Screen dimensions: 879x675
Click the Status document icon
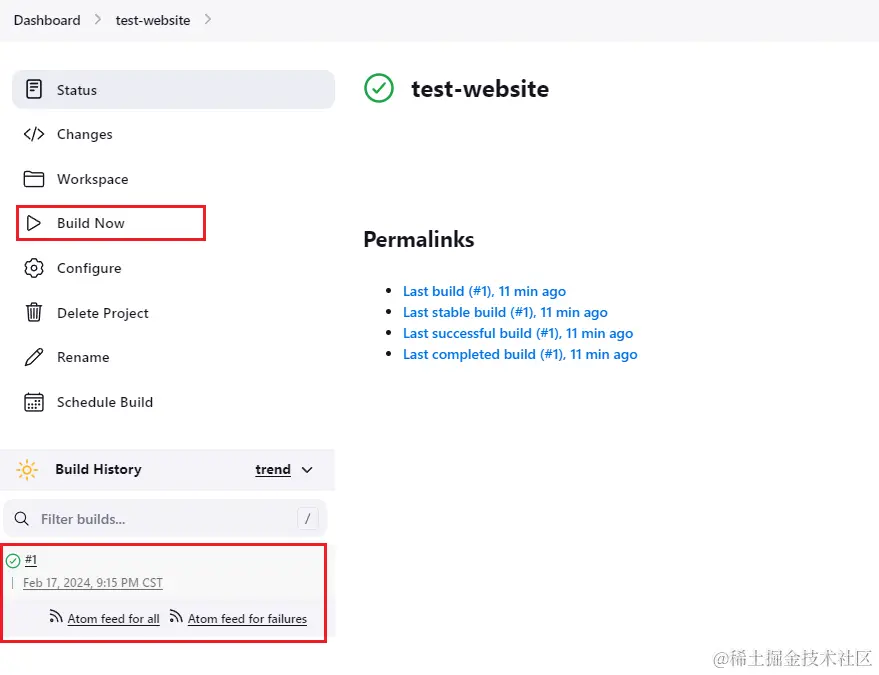point(34,90)
